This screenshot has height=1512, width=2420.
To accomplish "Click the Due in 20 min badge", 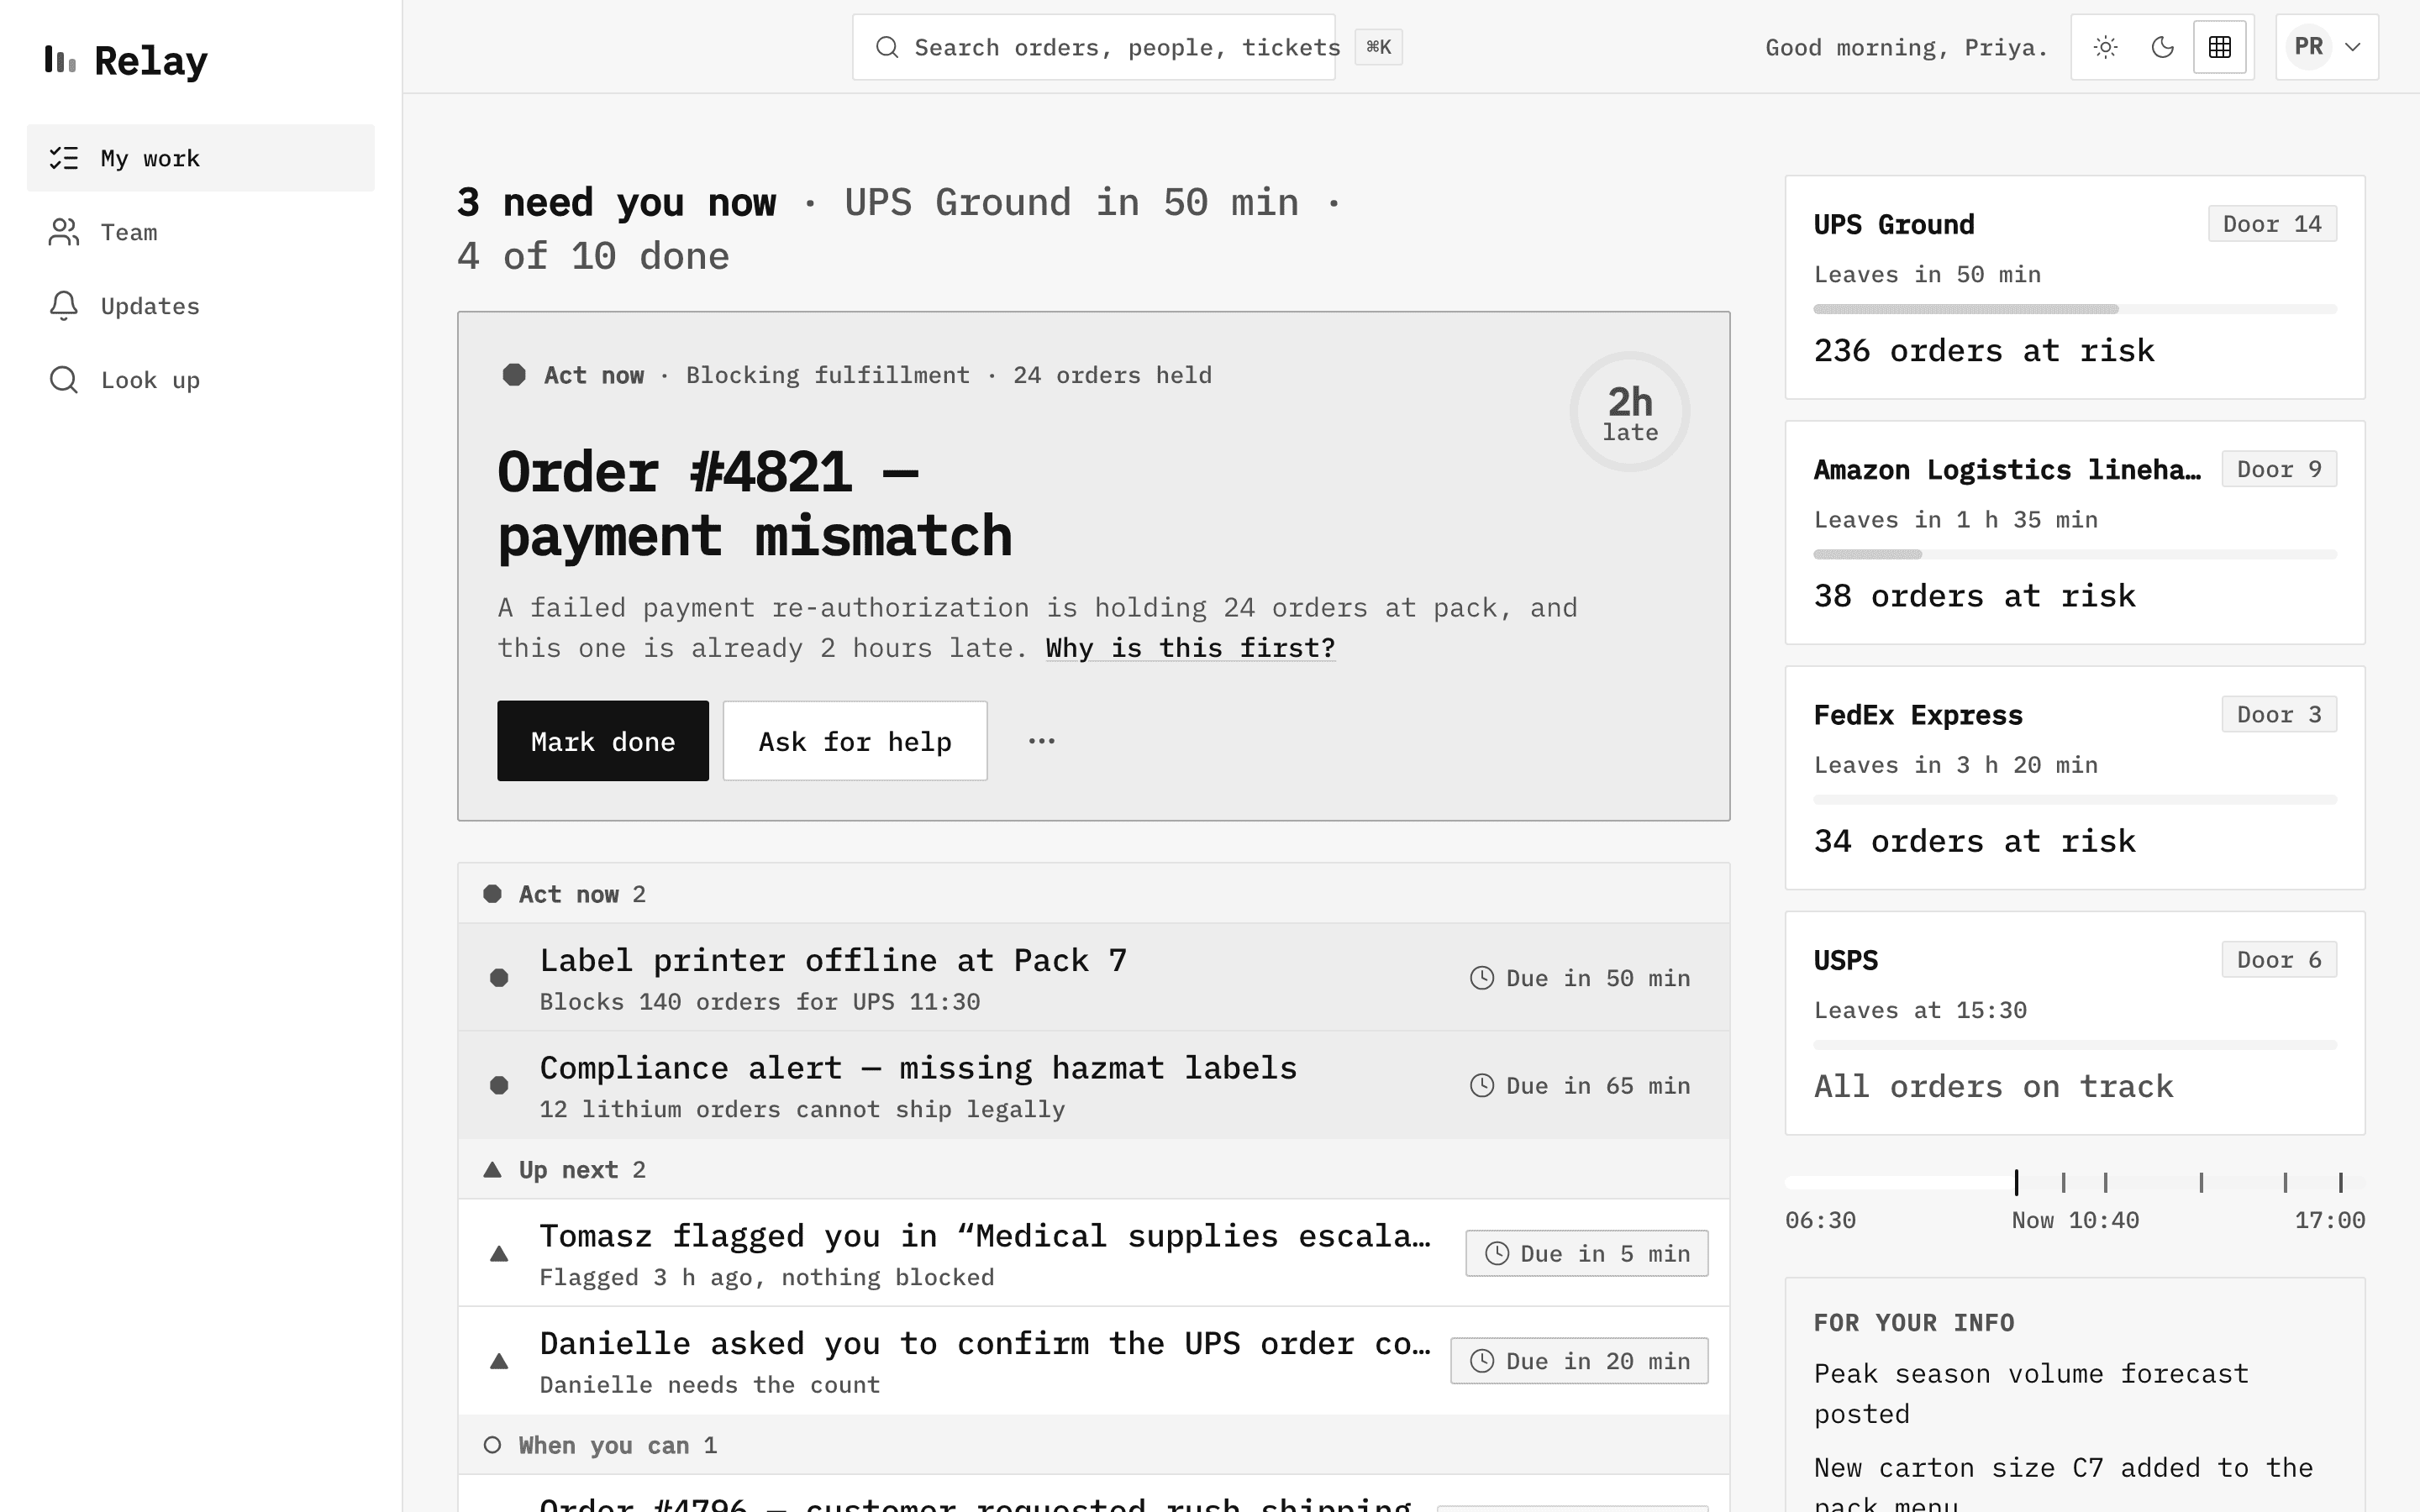I will coord(1579,1361).
